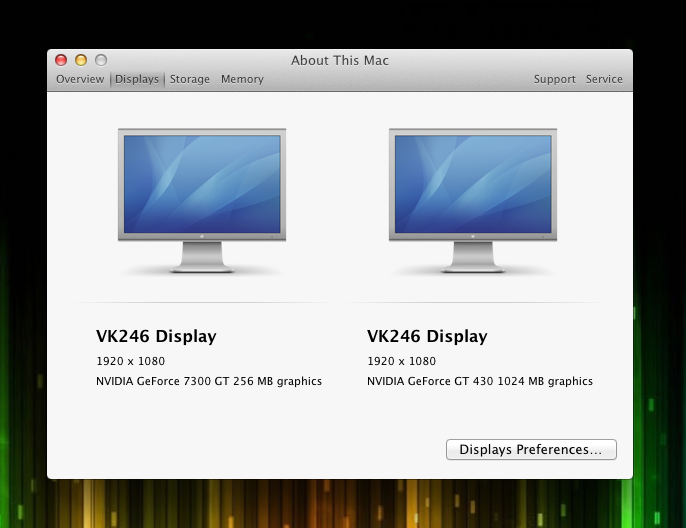Switch to the Overview tab
This screenshot has height=528, width=686.
coord(80,79)
